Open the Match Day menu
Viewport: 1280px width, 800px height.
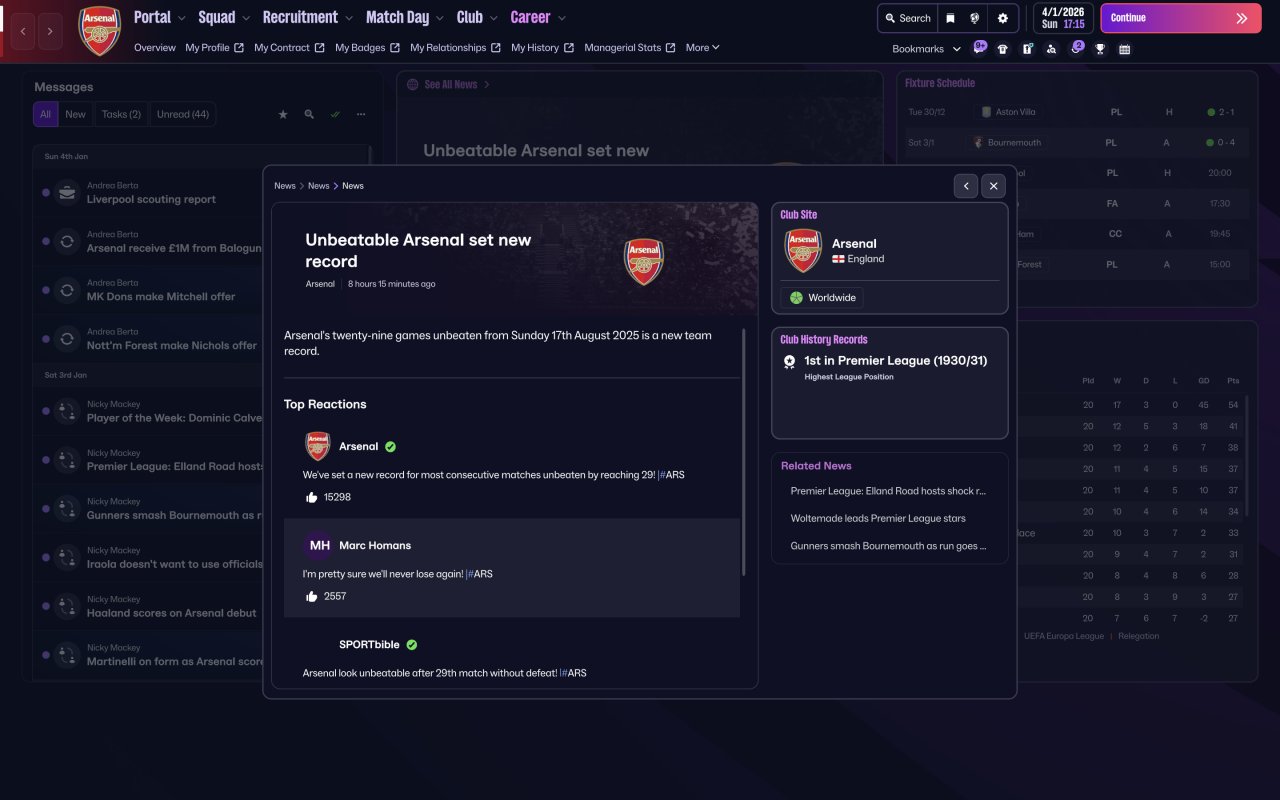pyautogui.click(x=405, y=17)
